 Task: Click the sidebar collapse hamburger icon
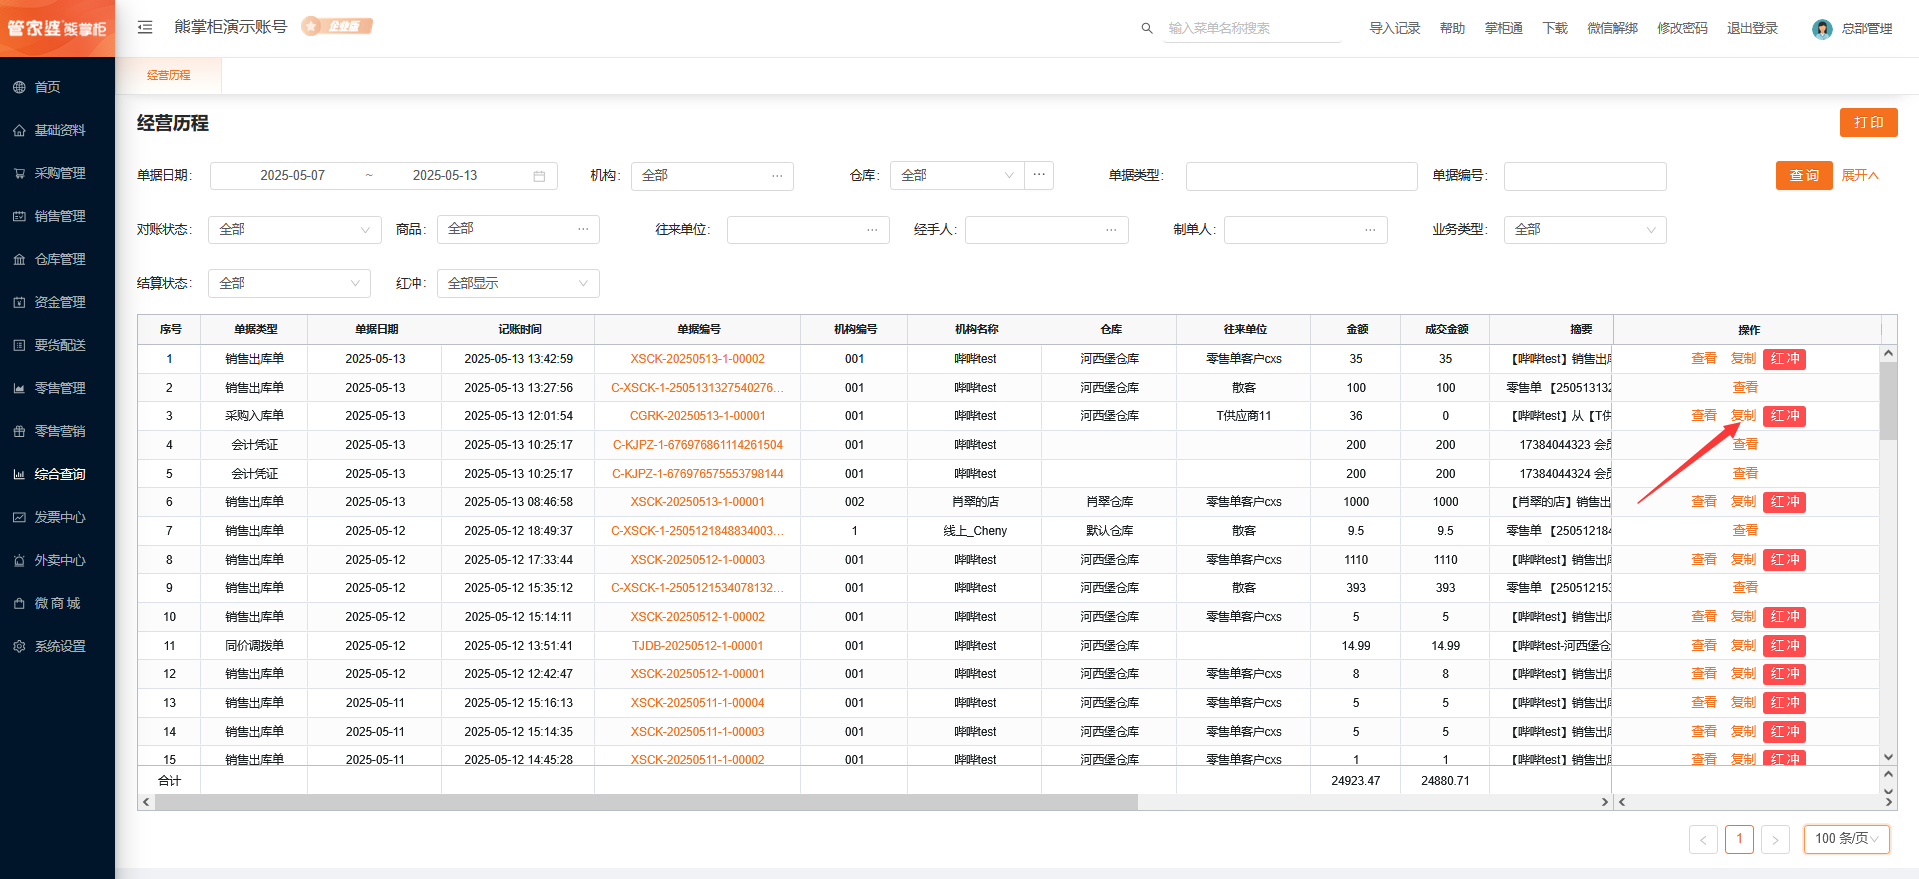[x=145, y=27]
